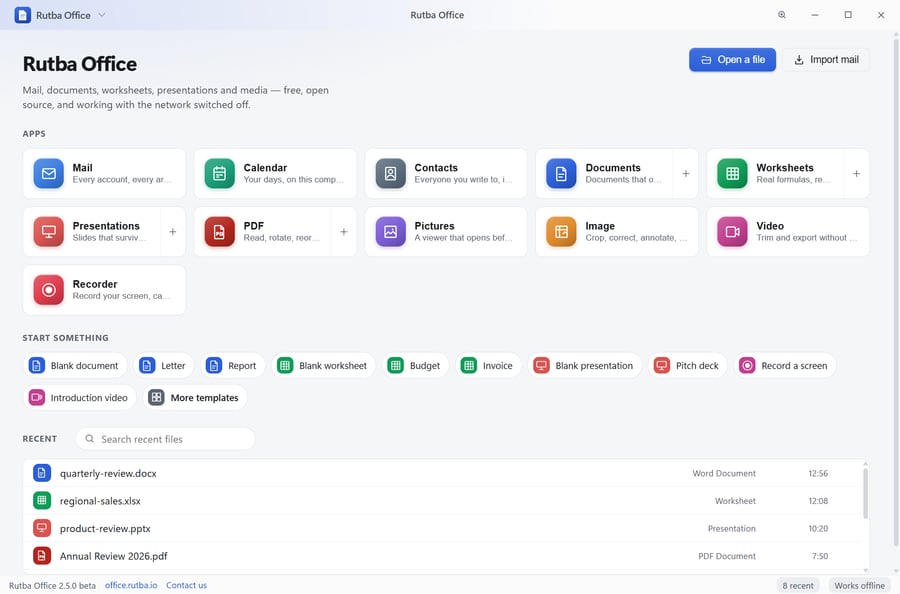Create new presentation with Presentations plus button
This screenshot has width=900, height=594.
pos(173,232)
